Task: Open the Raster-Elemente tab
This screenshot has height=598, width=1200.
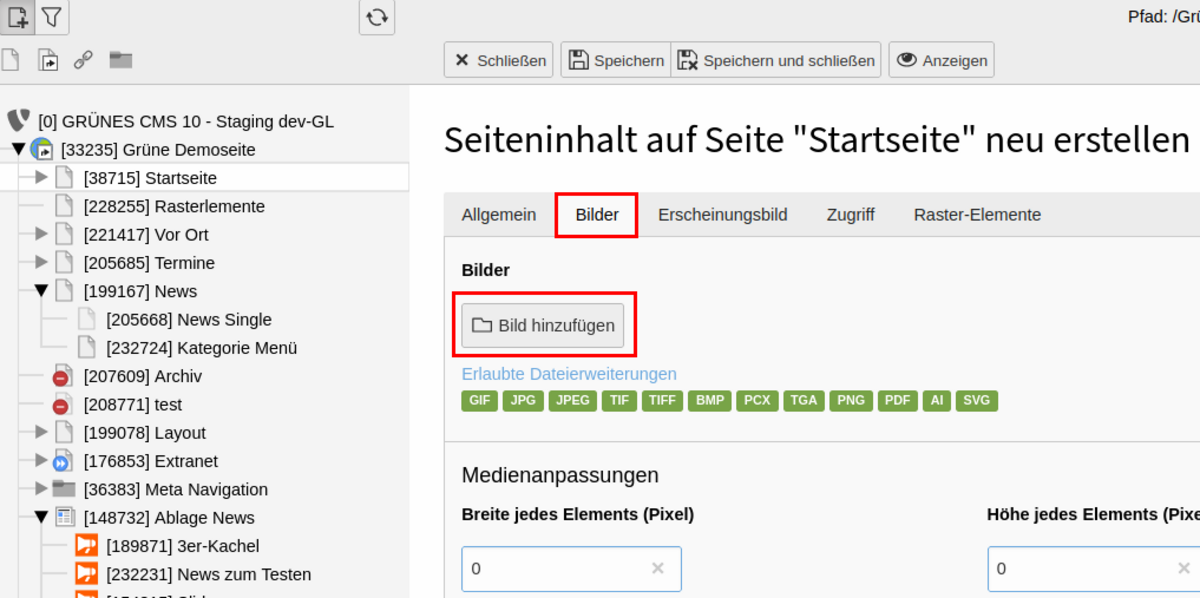Action: click(977, 214)
